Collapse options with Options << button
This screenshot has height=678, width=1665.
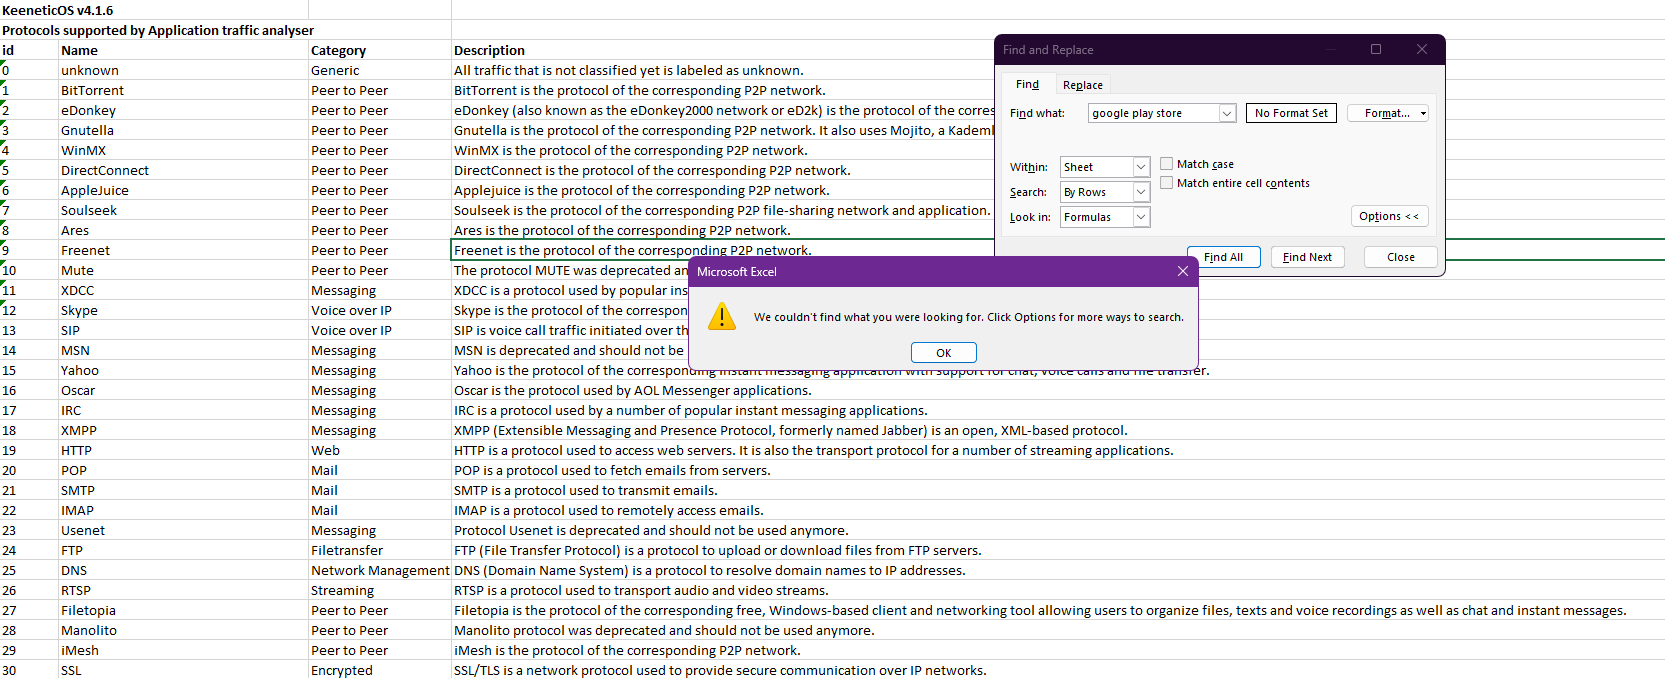[x=1389, y=216]
